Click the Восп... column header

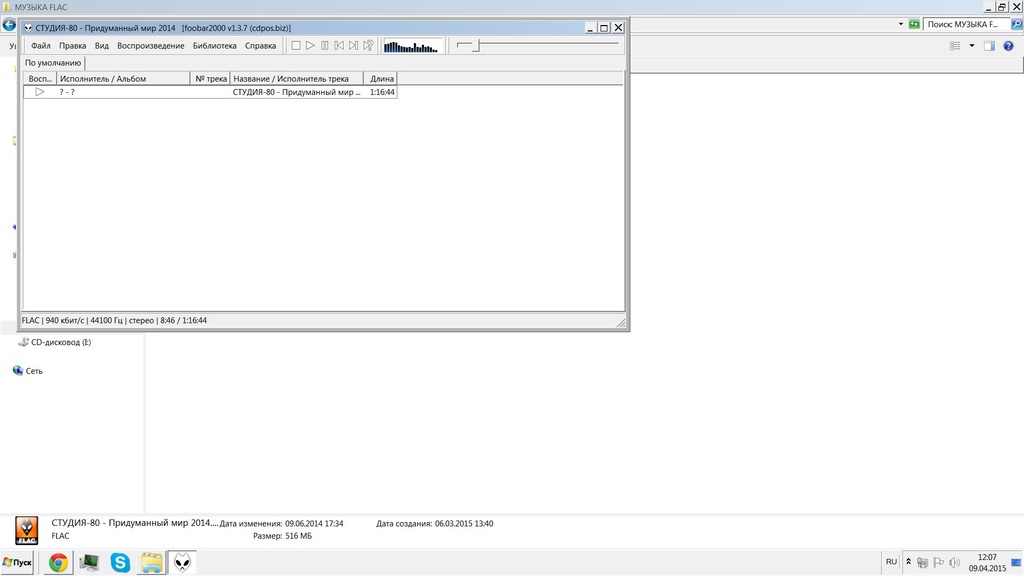[40, 78]
